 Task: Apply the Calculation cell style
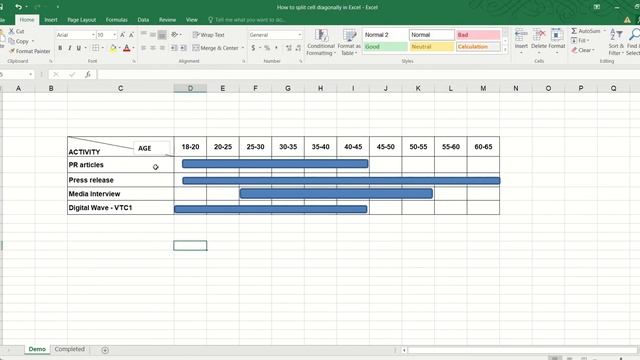pos(478,47)
